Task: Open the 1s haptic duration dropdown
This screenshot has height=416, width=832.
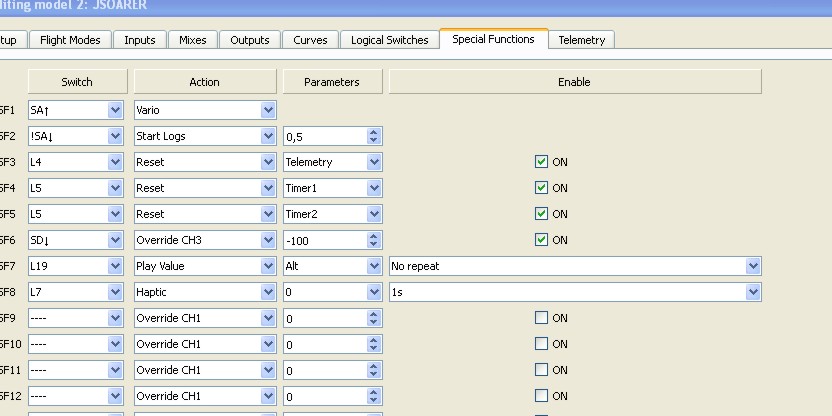Action: point(752,292)
